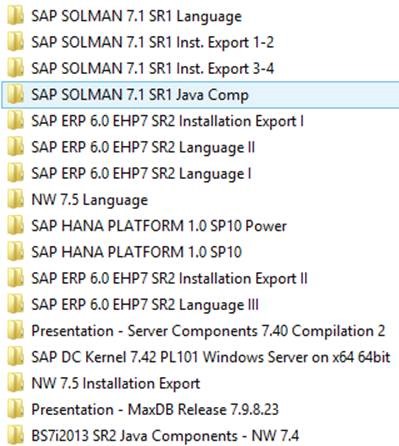Select SAP ERP EHP7 SR2 Installation Export II
399x446 pixels.
tap(169, 279)
